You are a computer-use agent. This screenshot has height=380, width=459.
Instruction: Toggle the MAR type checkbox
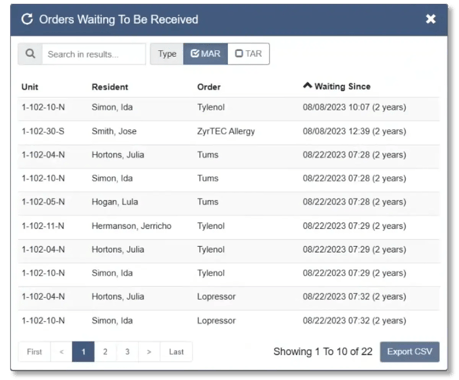pyautogui.click(x=205, y=54)
